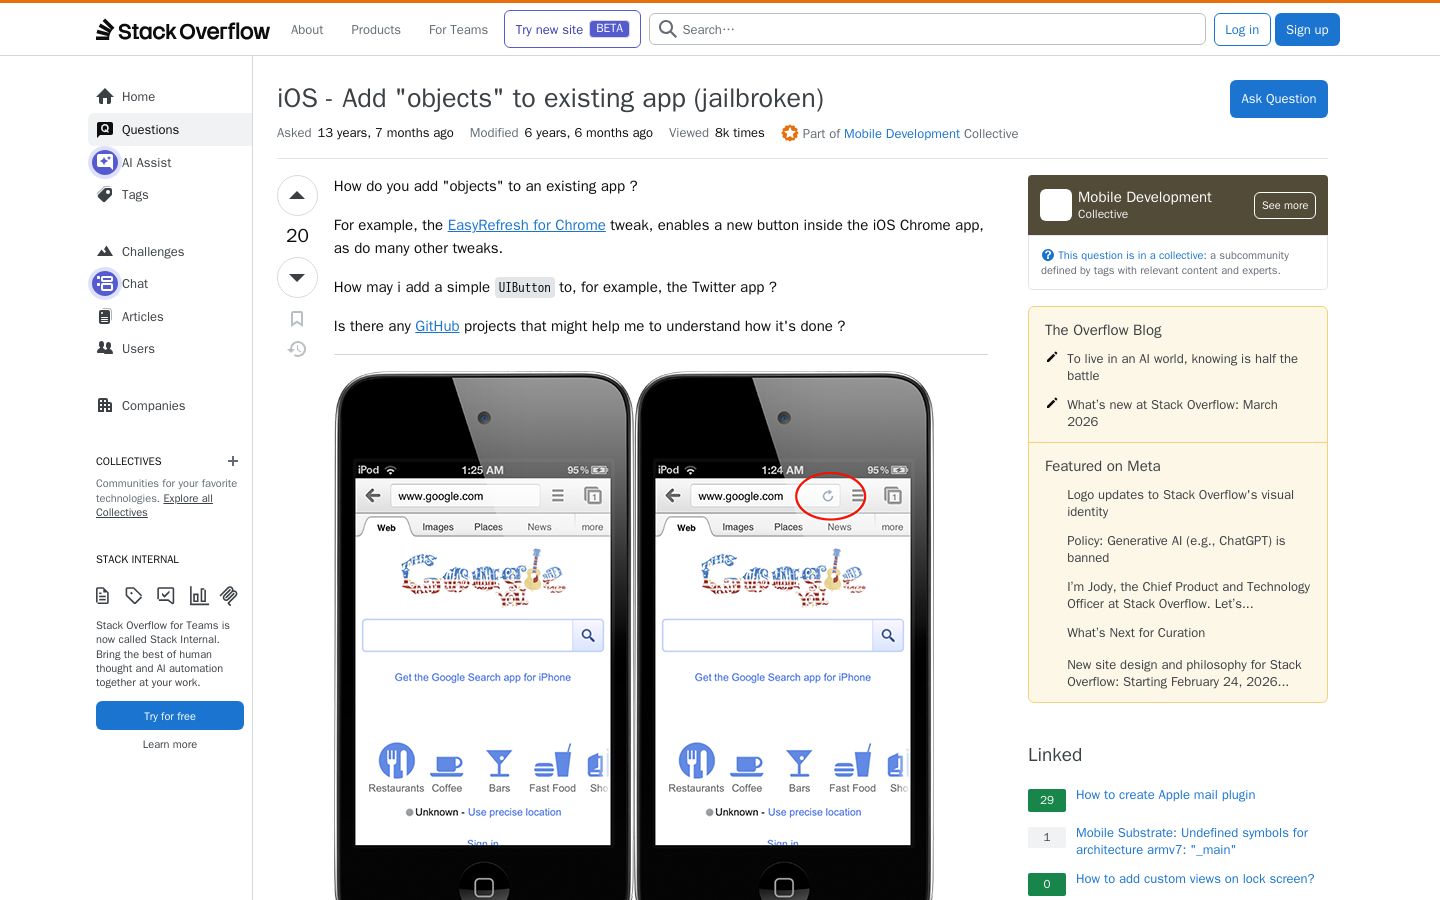Click the Stack Internal checkmark-message icon
Viewport: 1440px width, 900px height.
click(x=166, y=596)
